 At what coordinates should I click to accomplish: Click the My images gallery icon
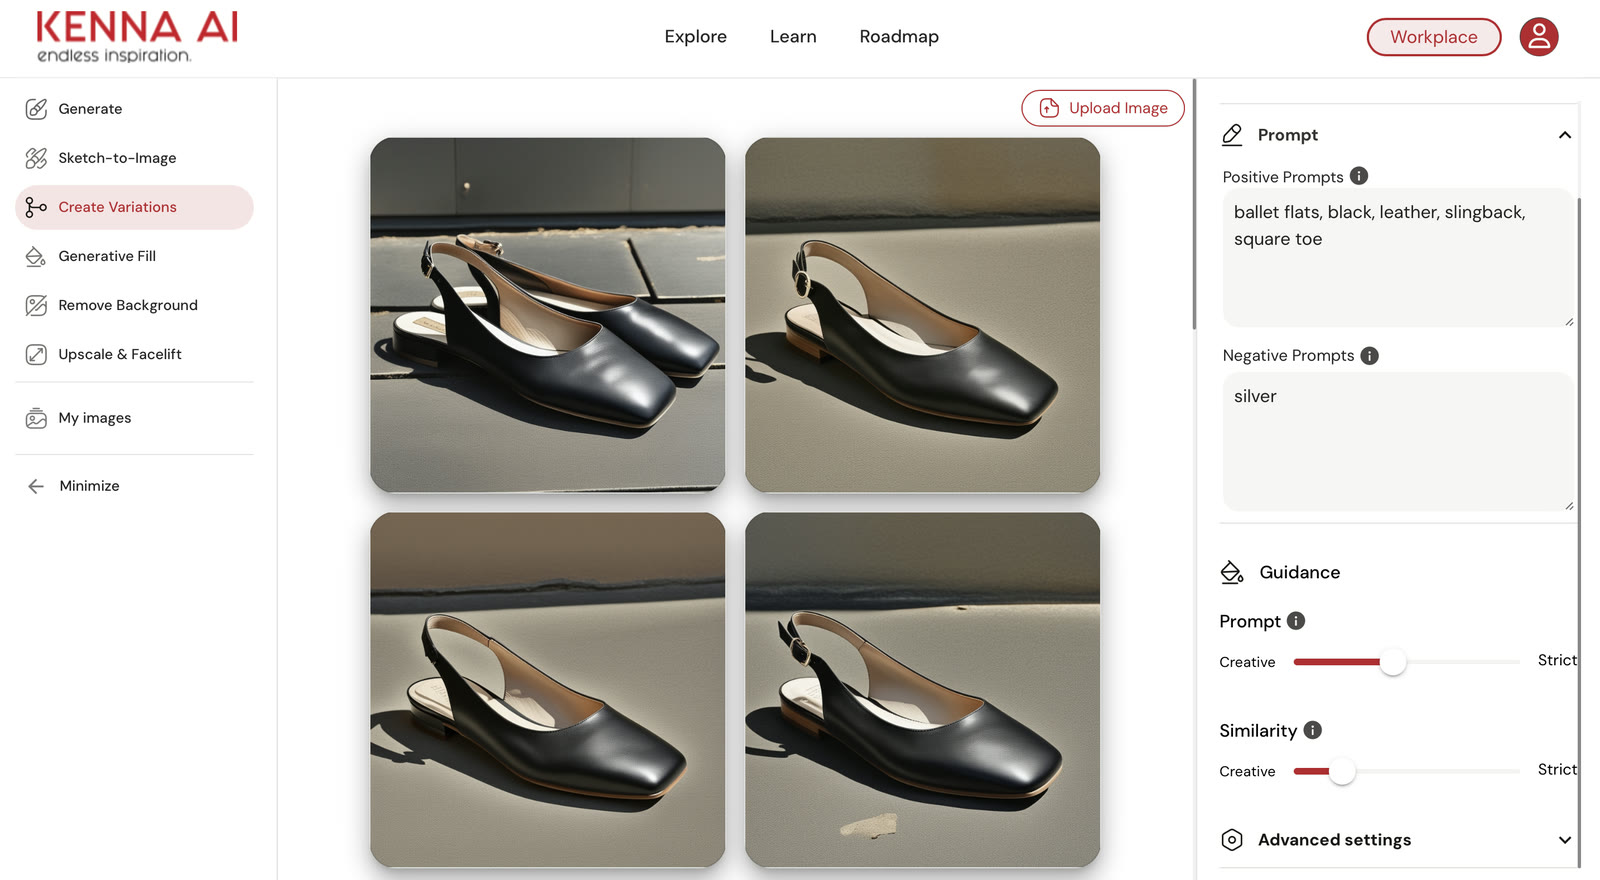[36, 418]
